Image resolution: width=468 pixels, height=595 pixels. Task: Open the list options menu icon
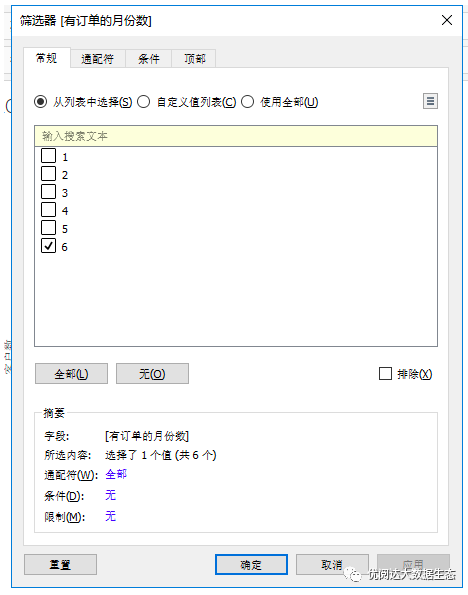click(430, 101)
